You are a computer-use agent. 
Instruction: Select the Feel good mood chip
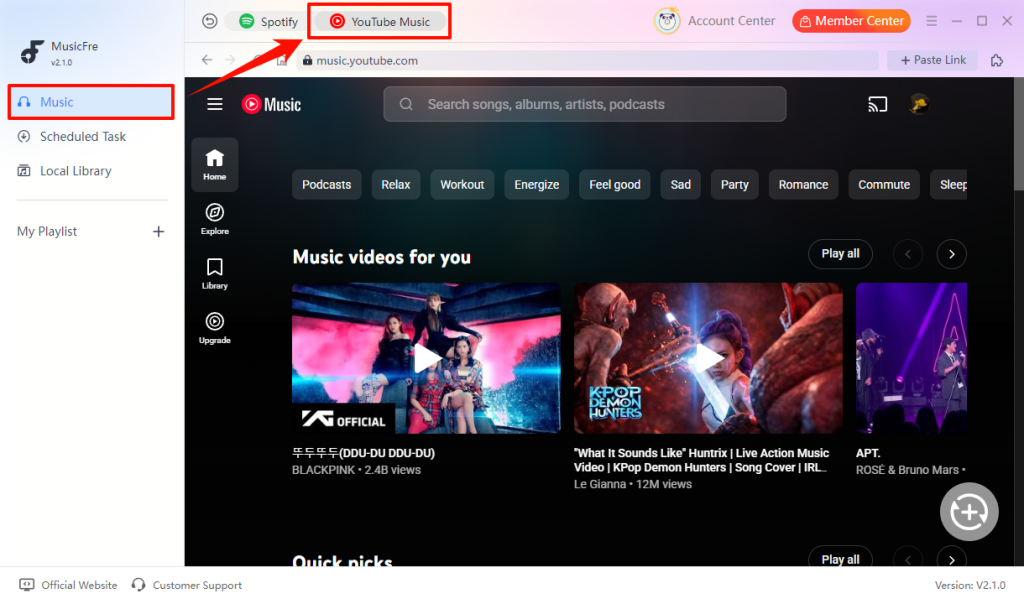(615, 185)
